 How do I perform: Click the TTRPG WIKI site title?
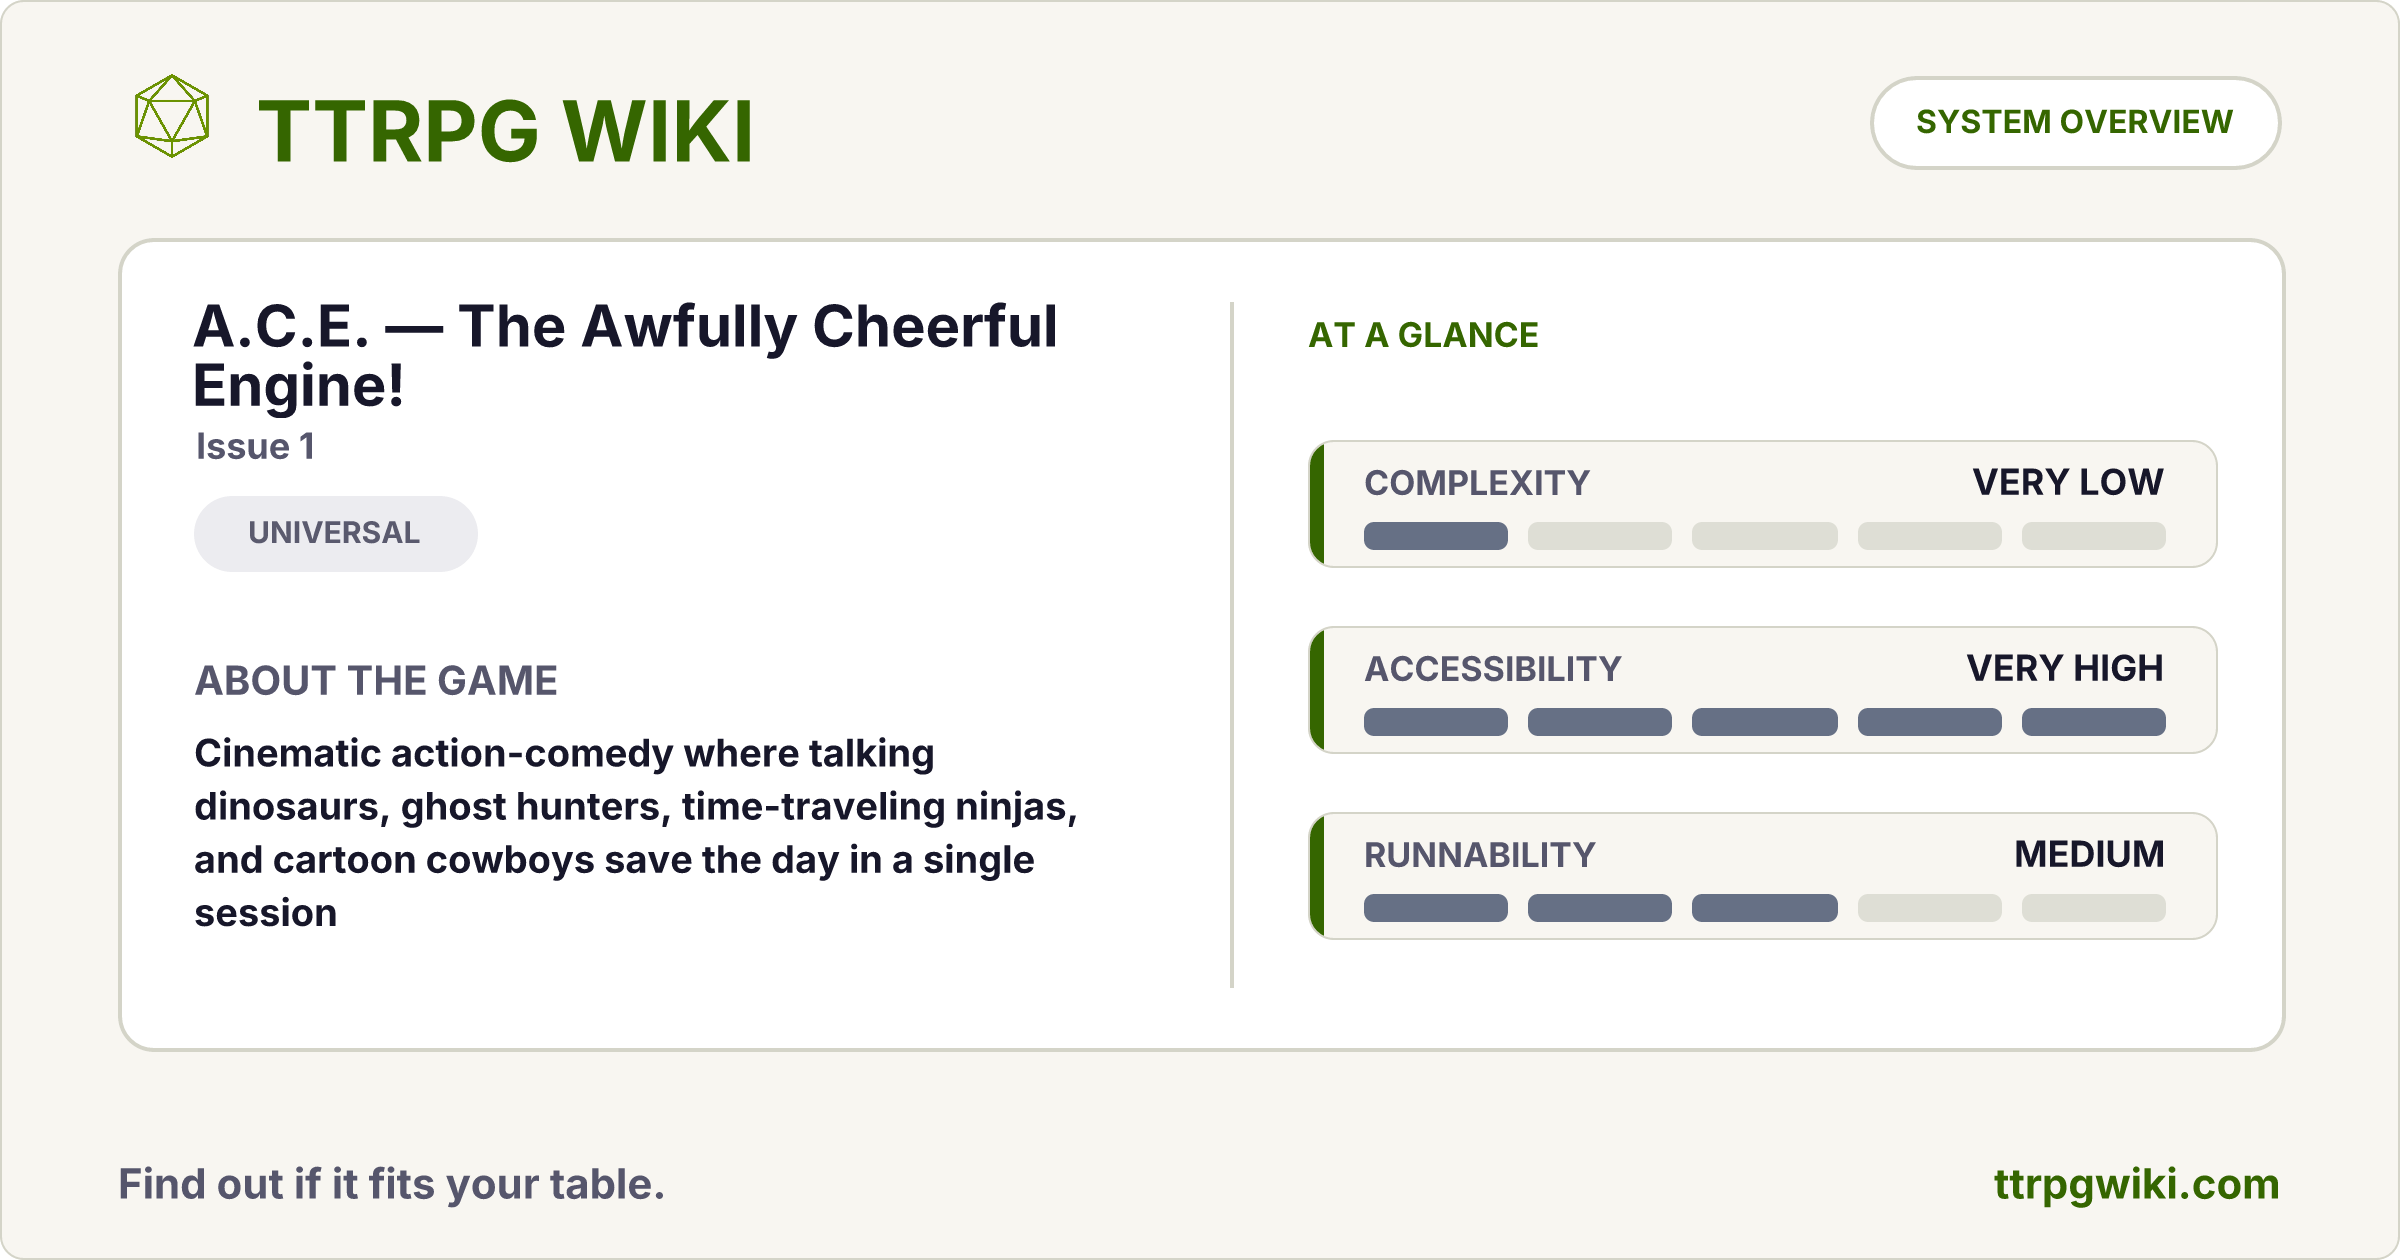(x=506, y=131)
